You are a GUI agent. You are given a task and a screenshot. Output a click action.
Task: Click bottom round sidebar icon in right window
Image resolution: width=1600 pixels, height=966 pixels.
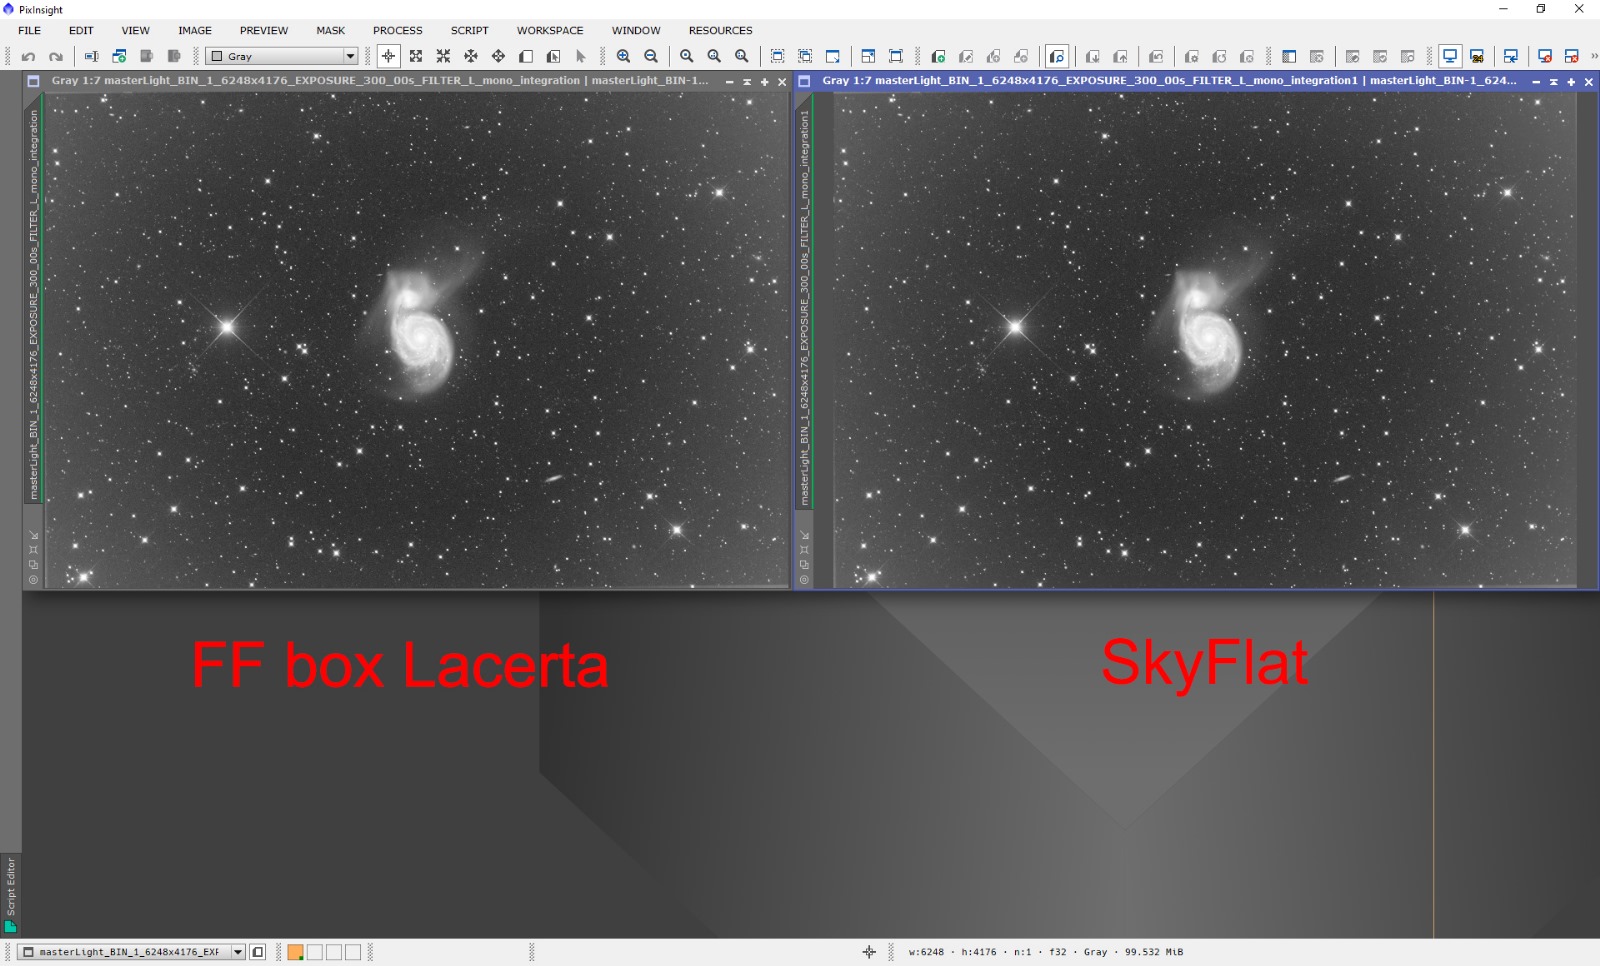(804, 580)
